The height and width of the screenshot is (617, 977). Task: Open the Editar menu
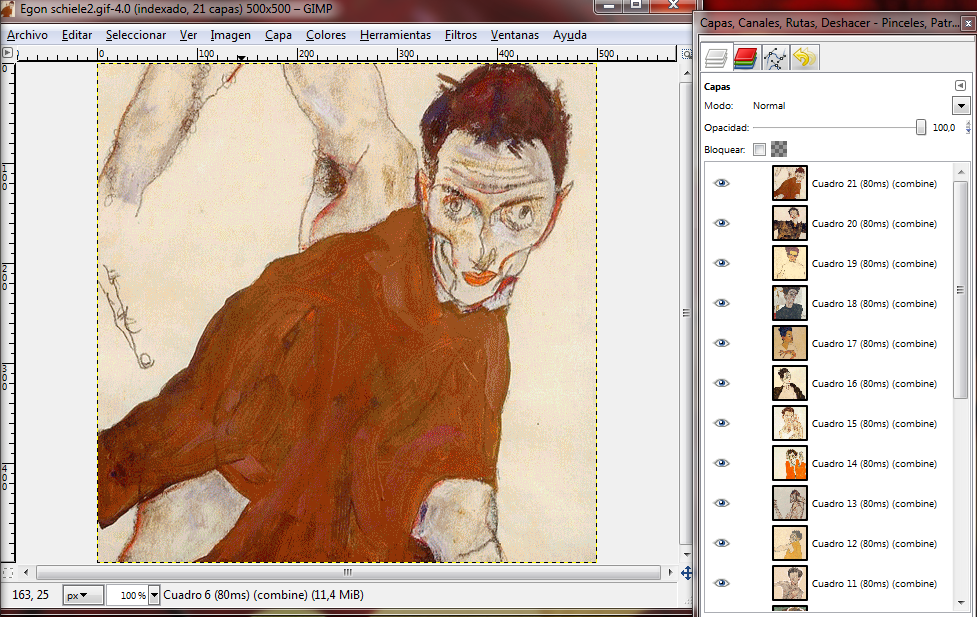(77, 35)
